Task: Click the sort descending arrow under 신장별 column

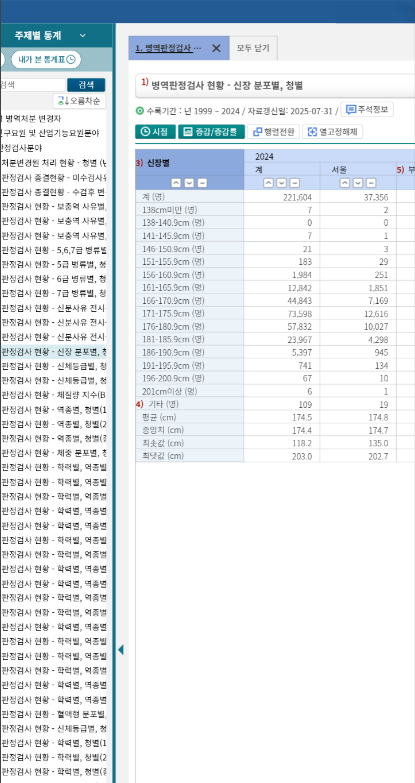Action: (x=189, y=183)
